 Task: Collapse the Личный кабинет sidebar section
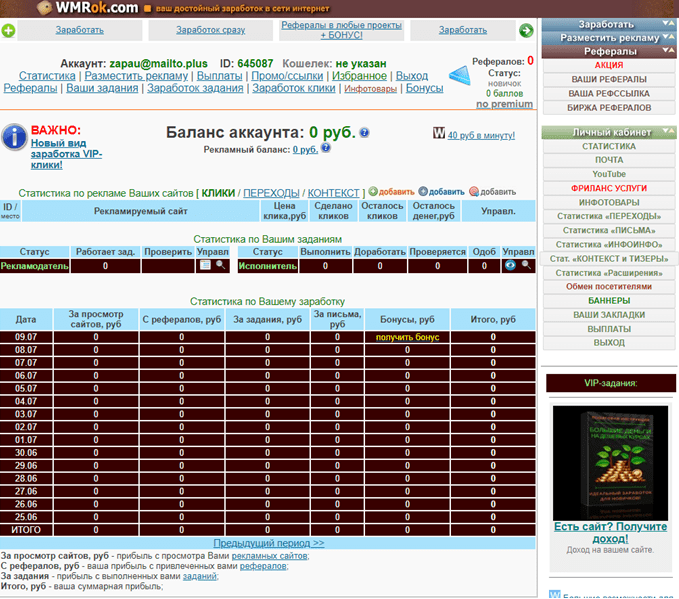pyautogui.click(x=668, y=131)
